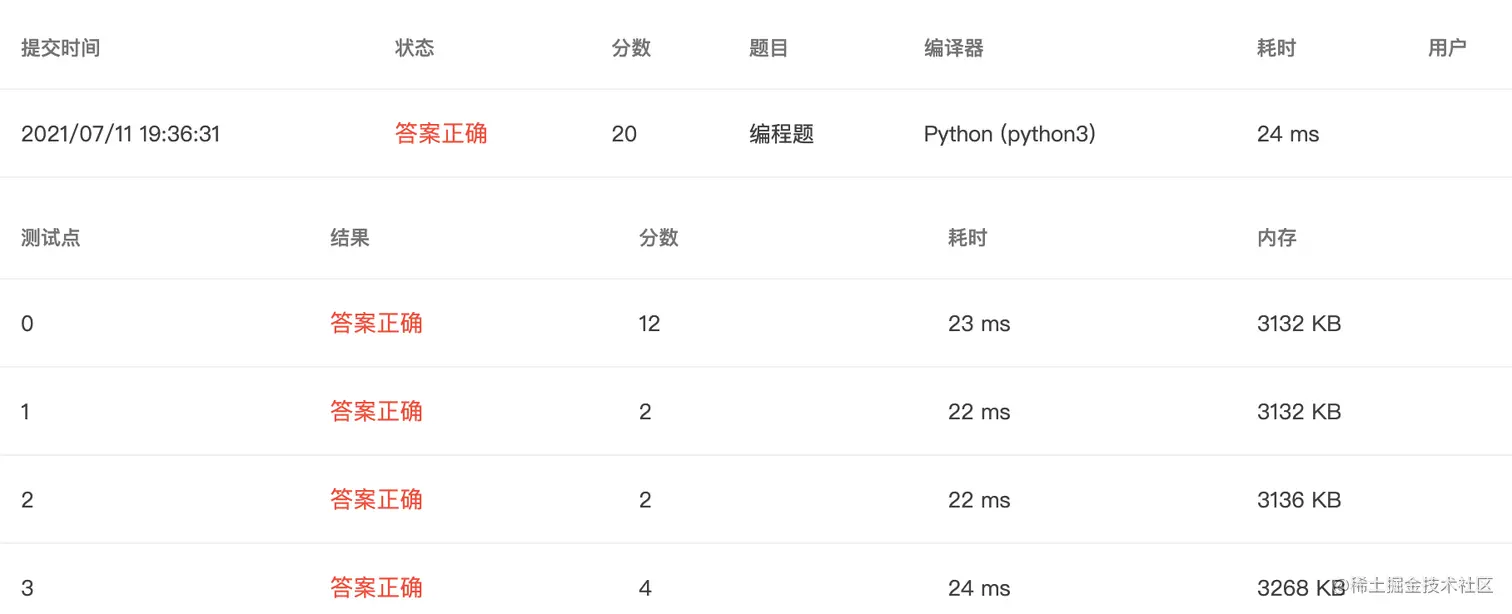Click the 状态 column header
1512x614 pixels.
pyautogui.click(x=415, y=48)
